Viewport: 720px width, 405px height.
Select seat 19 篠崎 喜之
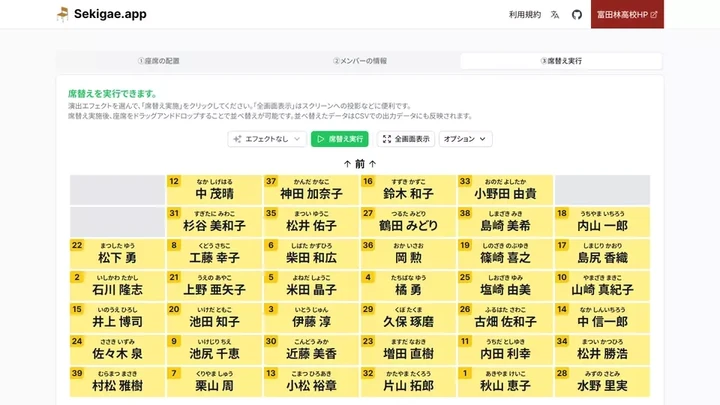pyautogui.click(x=505, y=254)
